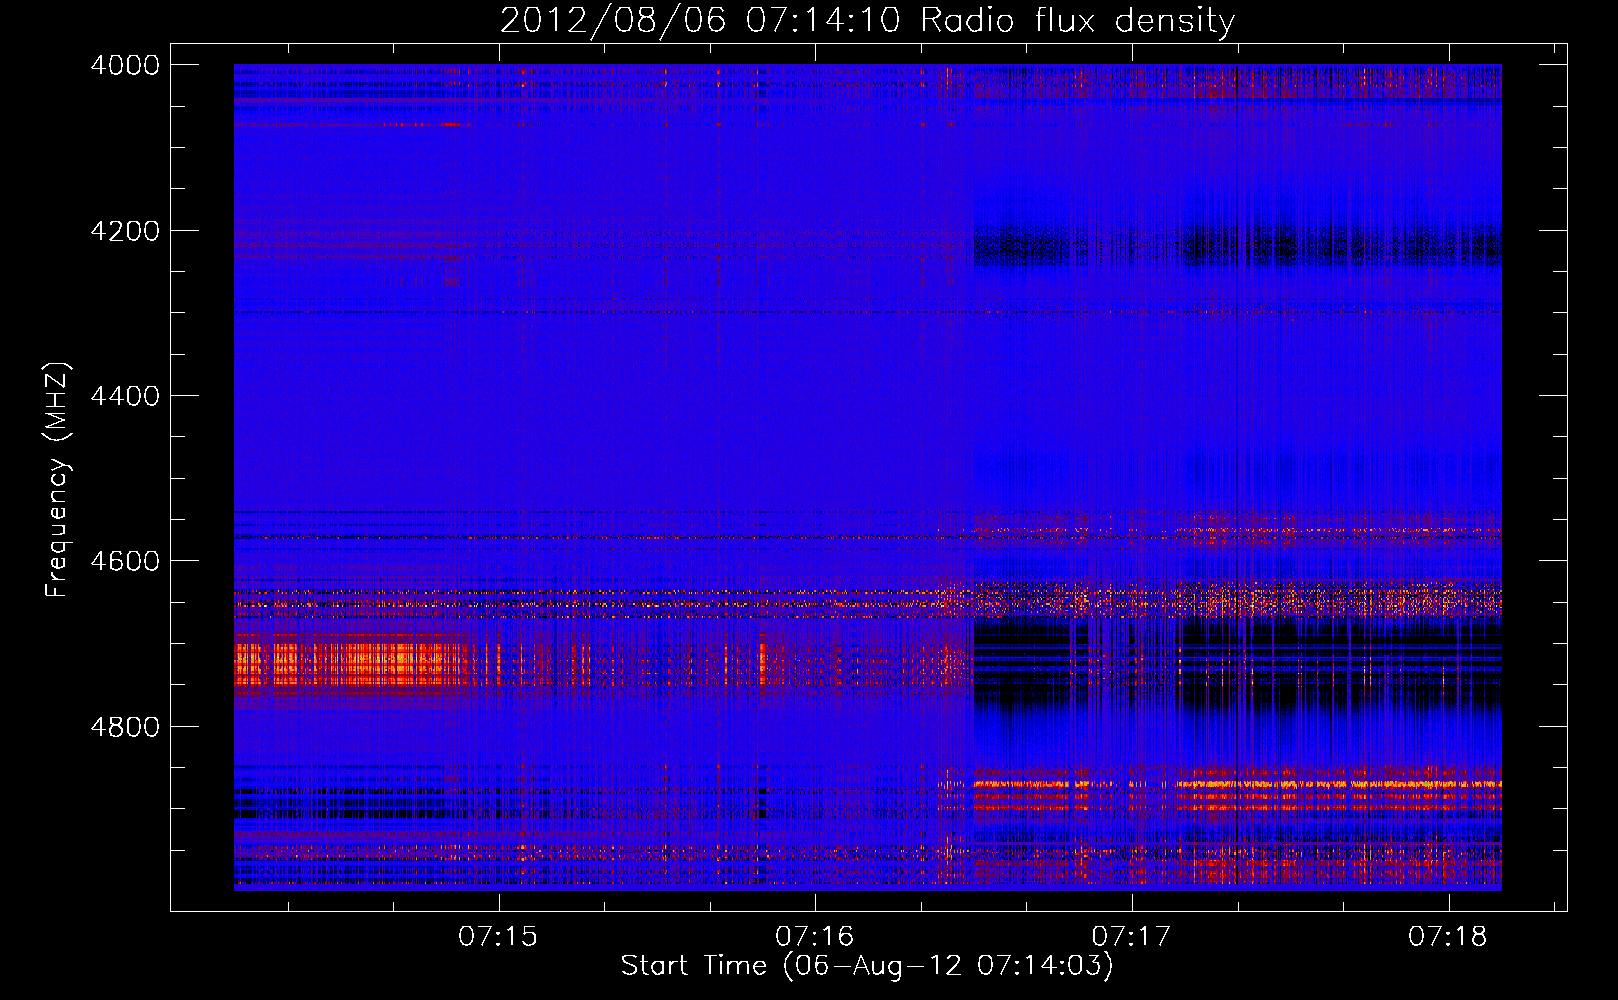Click the plot title 'Radio flux density'
The image size is (1618, 1000).
tap(1078, 21)
